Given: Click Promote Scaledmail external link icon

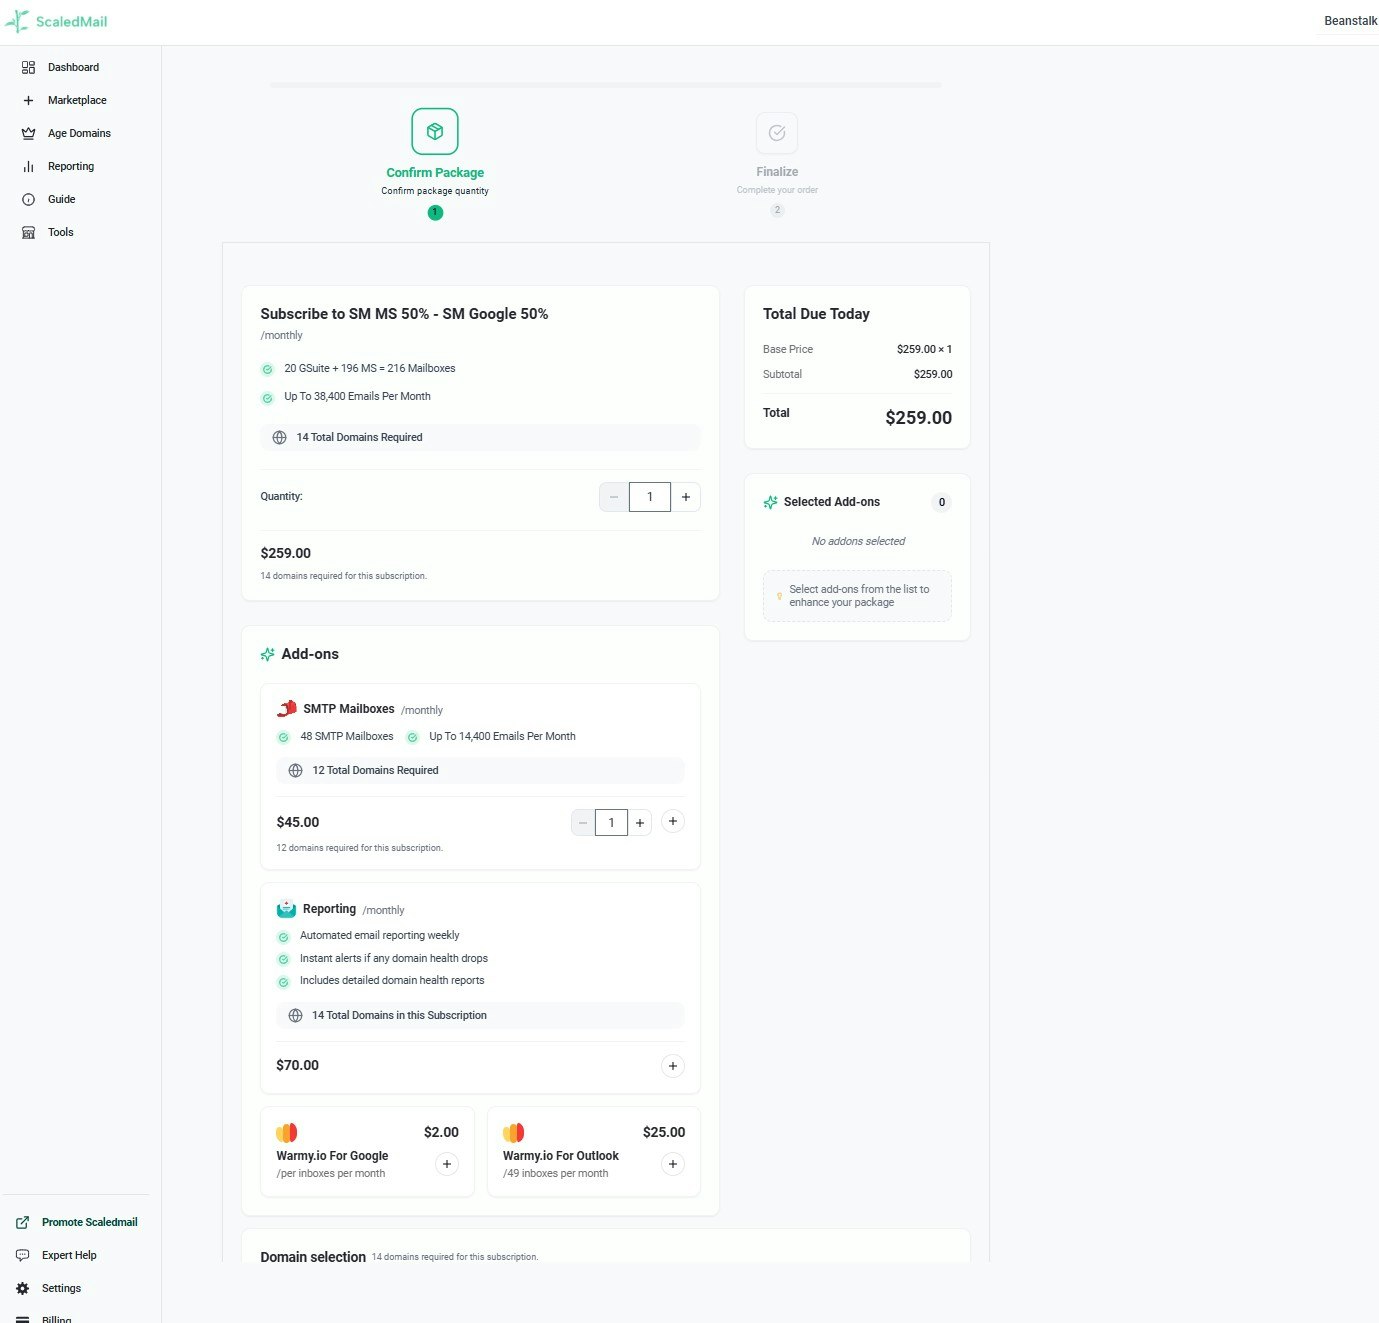Looking at the screenshot, I should pyautogui.click(x=22, y=1222).
